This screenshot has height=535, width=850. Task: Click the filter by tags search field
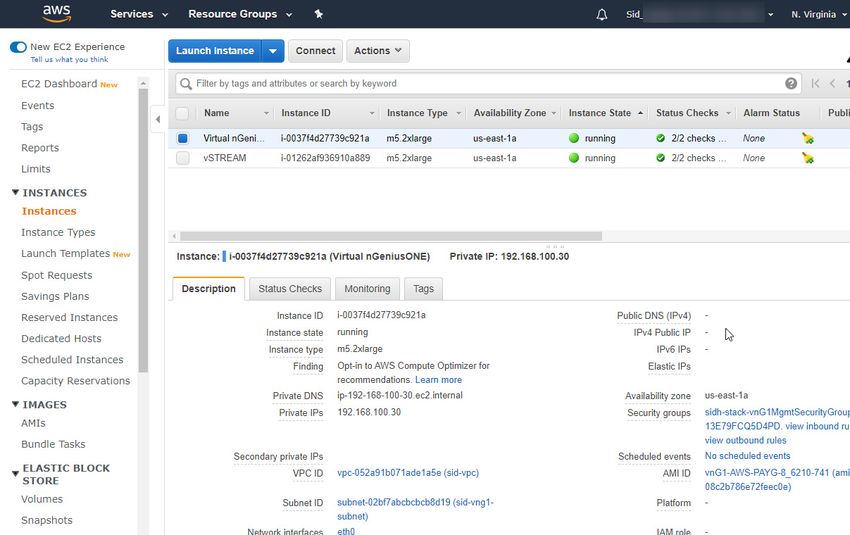click(488, 83)
